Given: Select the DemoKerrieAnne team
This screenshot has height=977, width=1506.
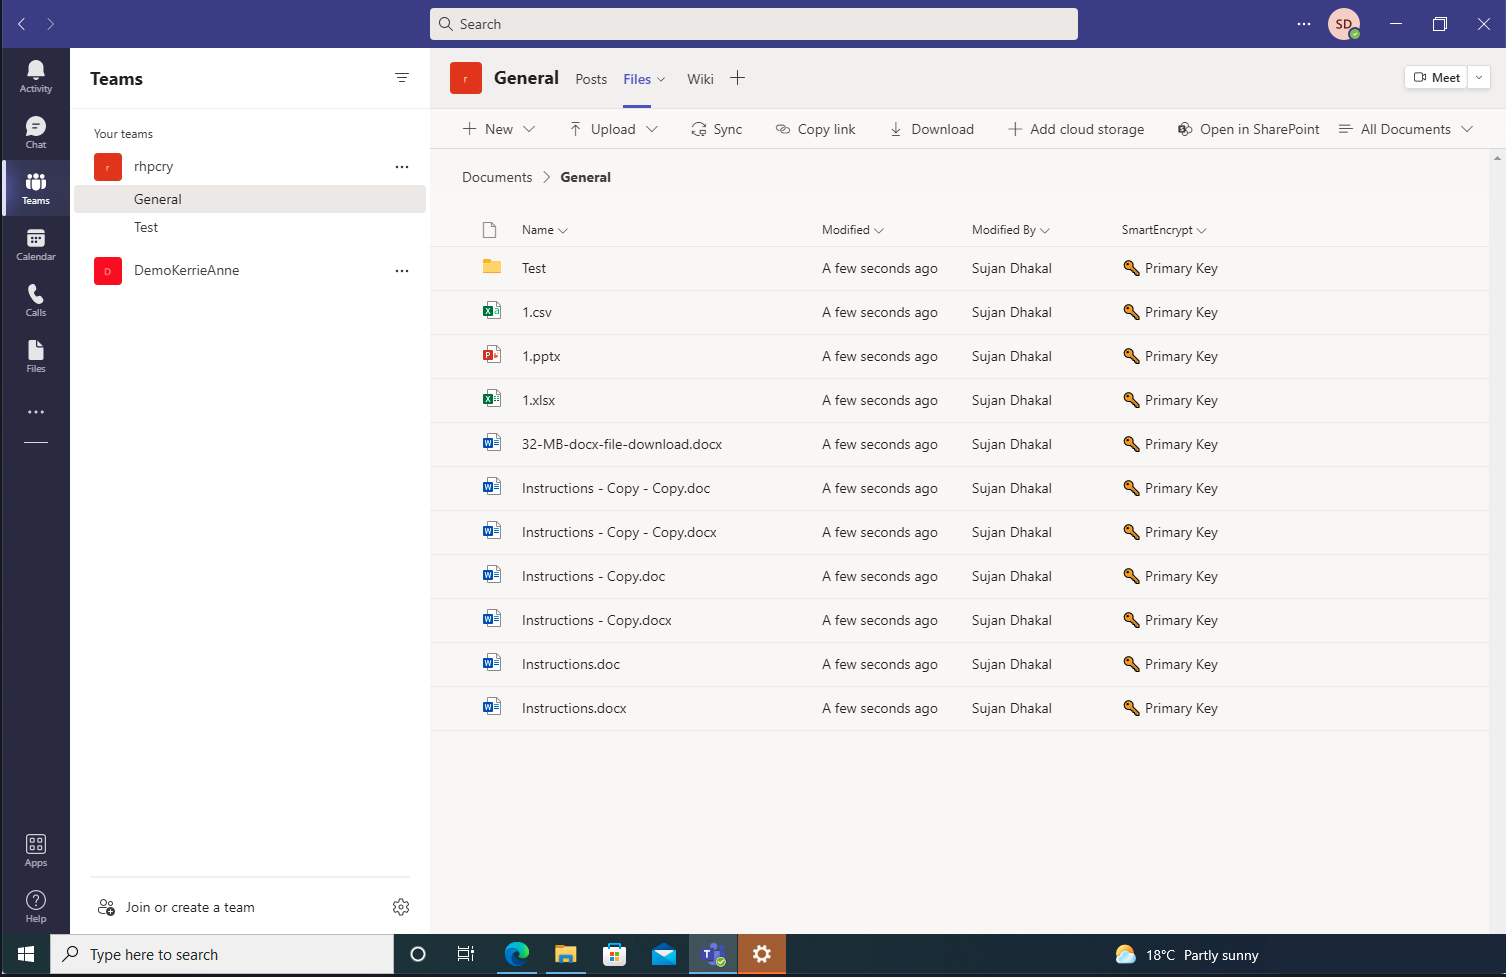Looking at the screenshot, I should 186,270.
